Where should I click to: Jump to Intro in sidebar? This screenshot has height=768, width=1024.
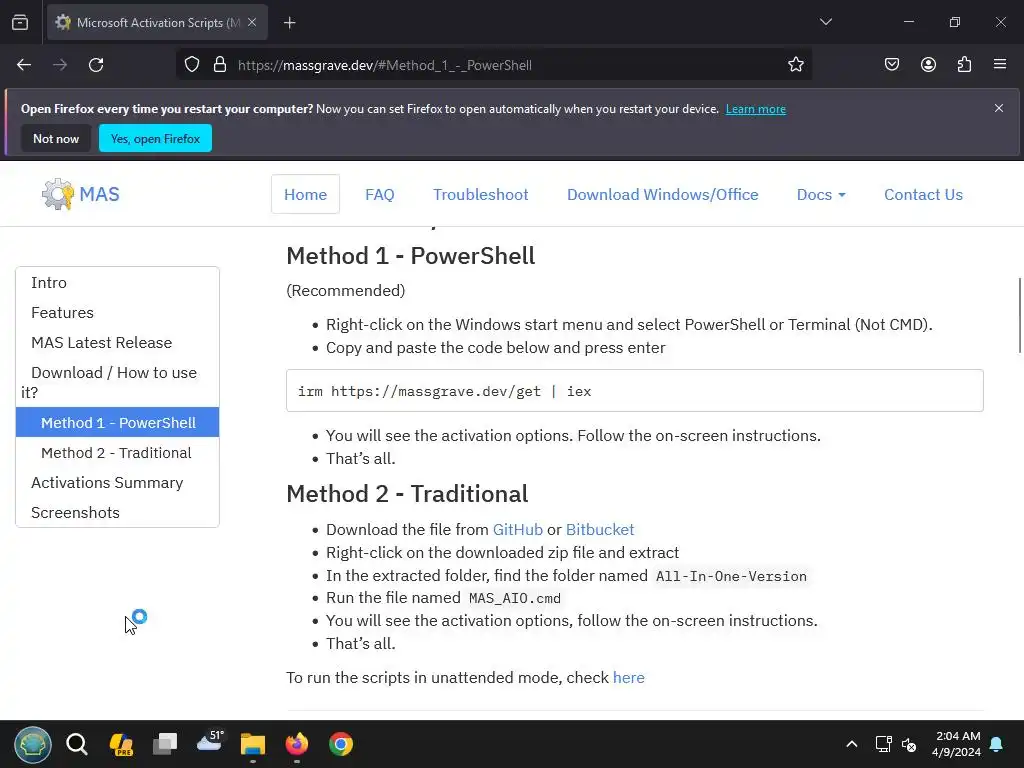pyautogui.click(x=49, y=283)
